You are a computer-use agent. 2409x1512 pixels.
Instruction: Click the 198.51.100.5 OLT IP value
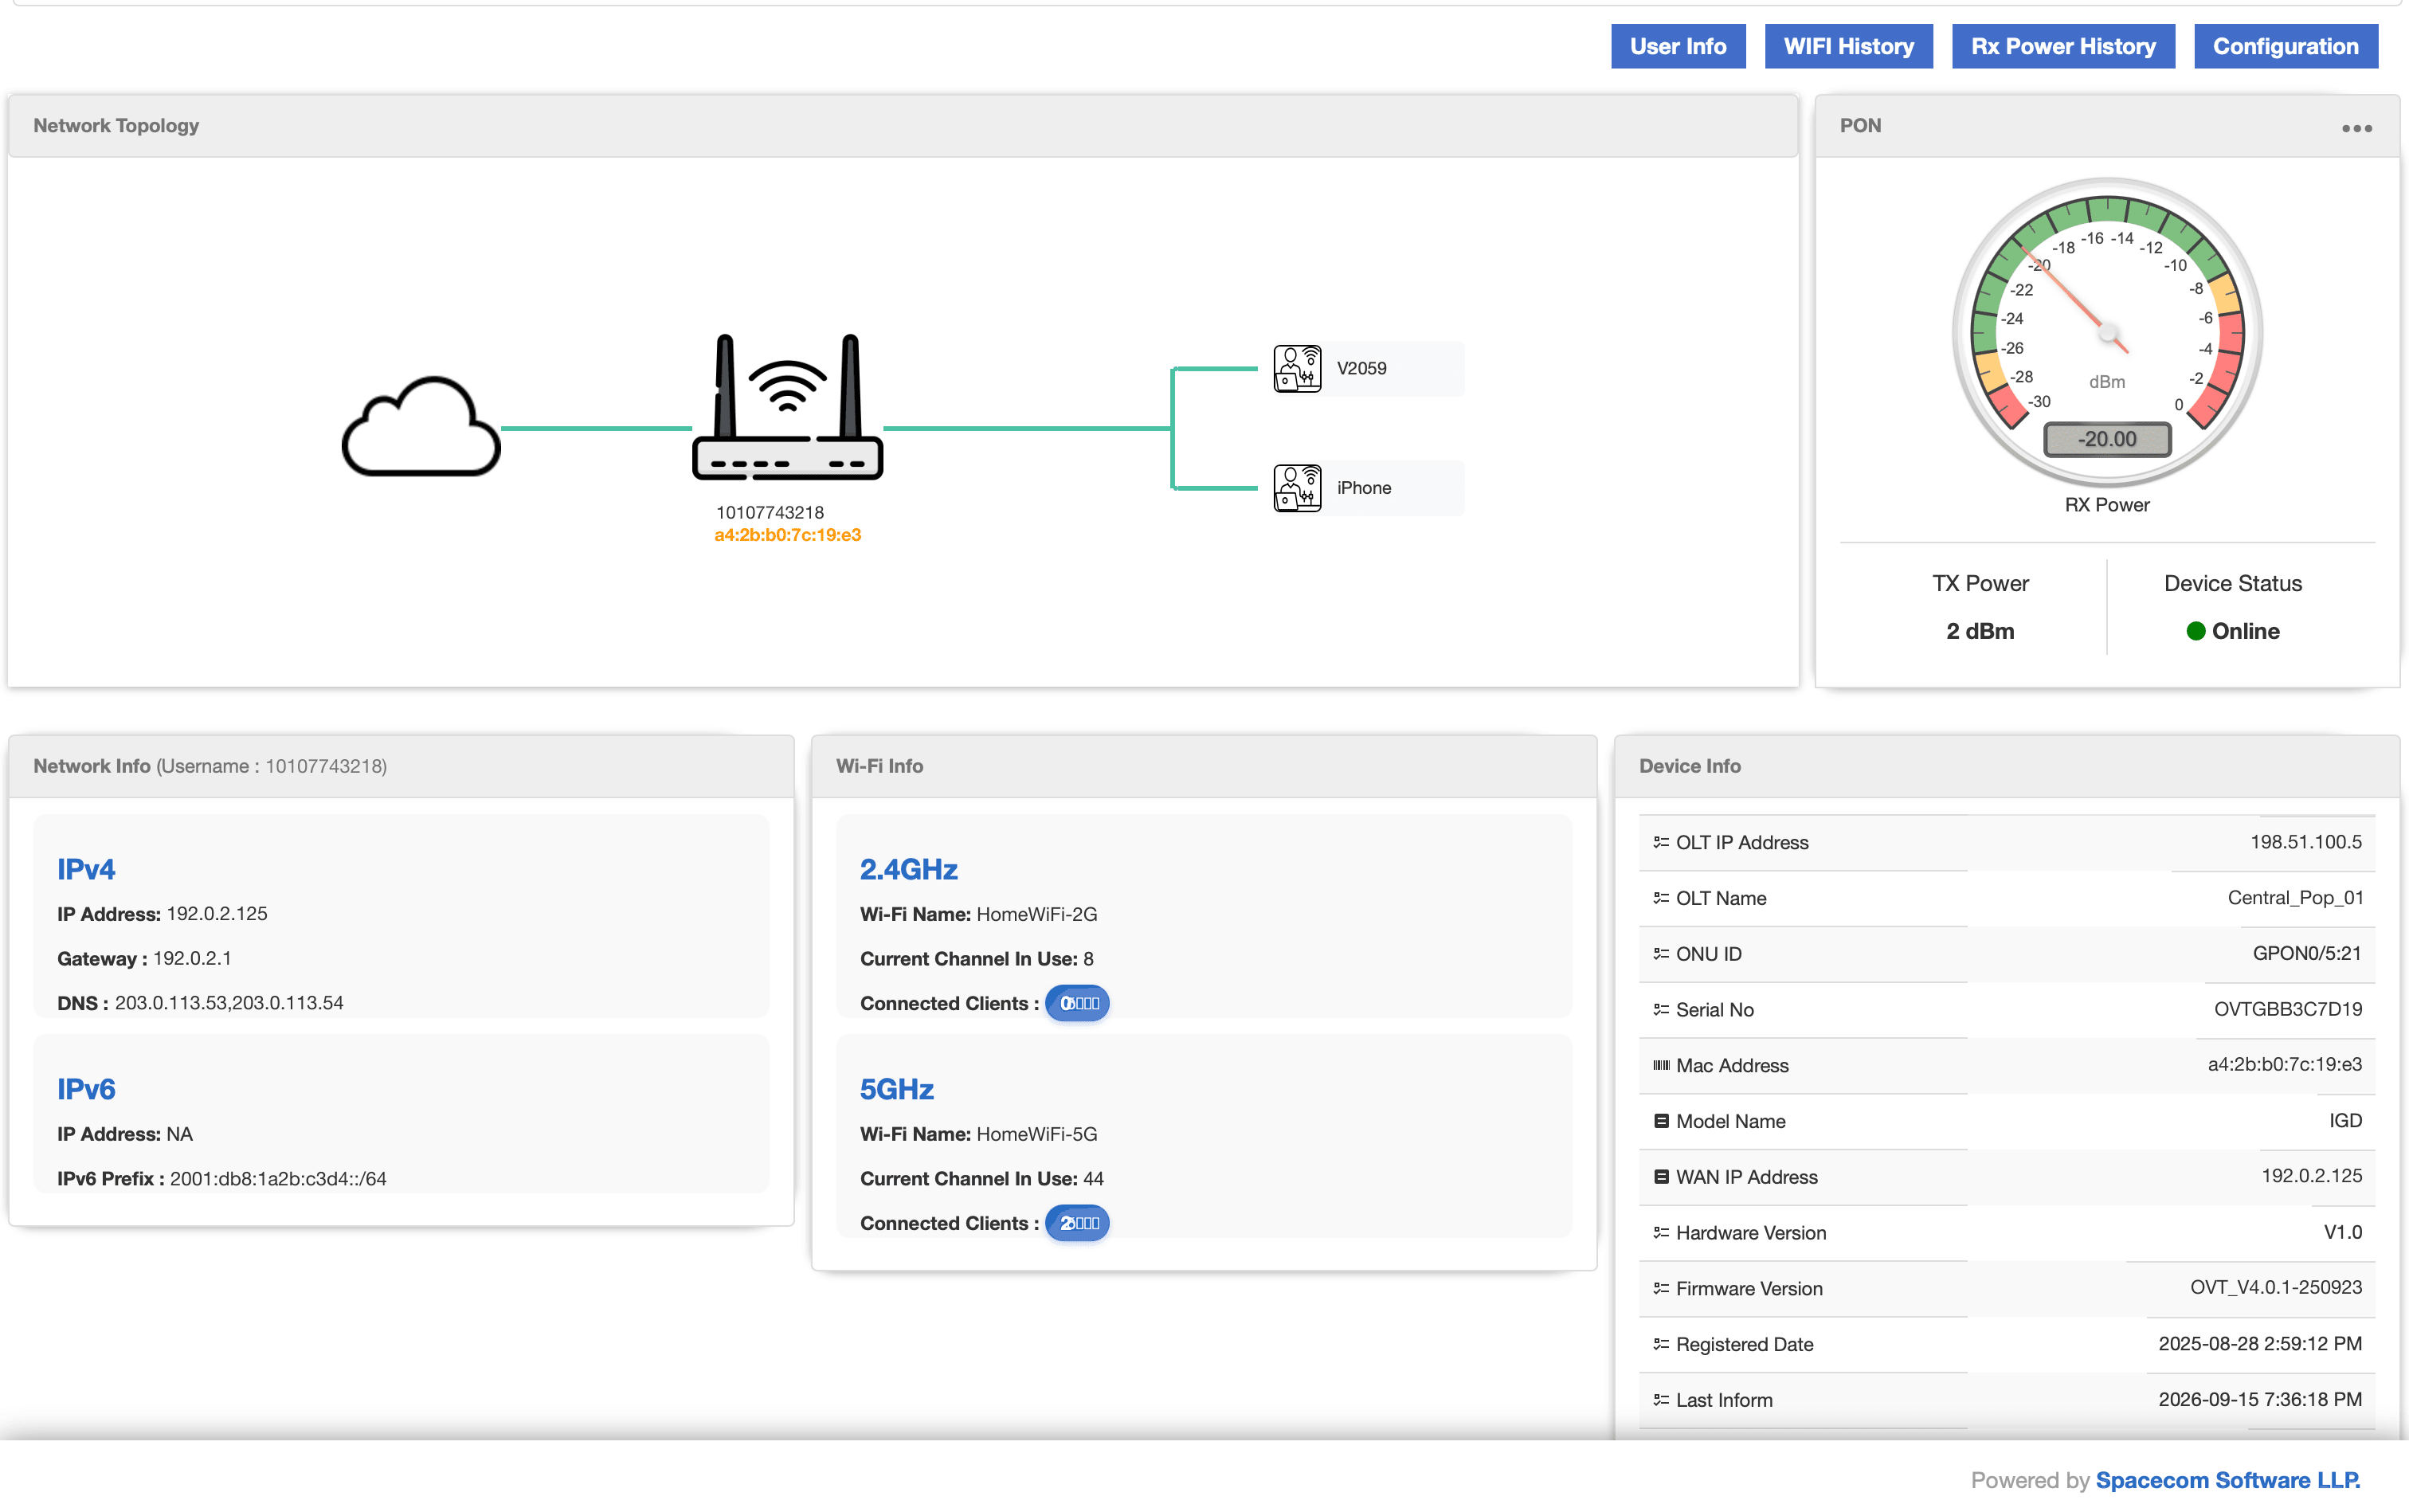(x=2305, y=842)
